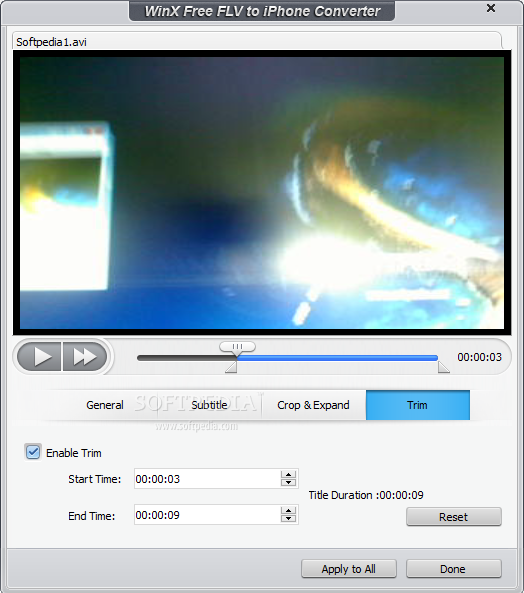The width and height of the screenshot is (524, 593).
Task: Click the Reset button
Action: 454,517
